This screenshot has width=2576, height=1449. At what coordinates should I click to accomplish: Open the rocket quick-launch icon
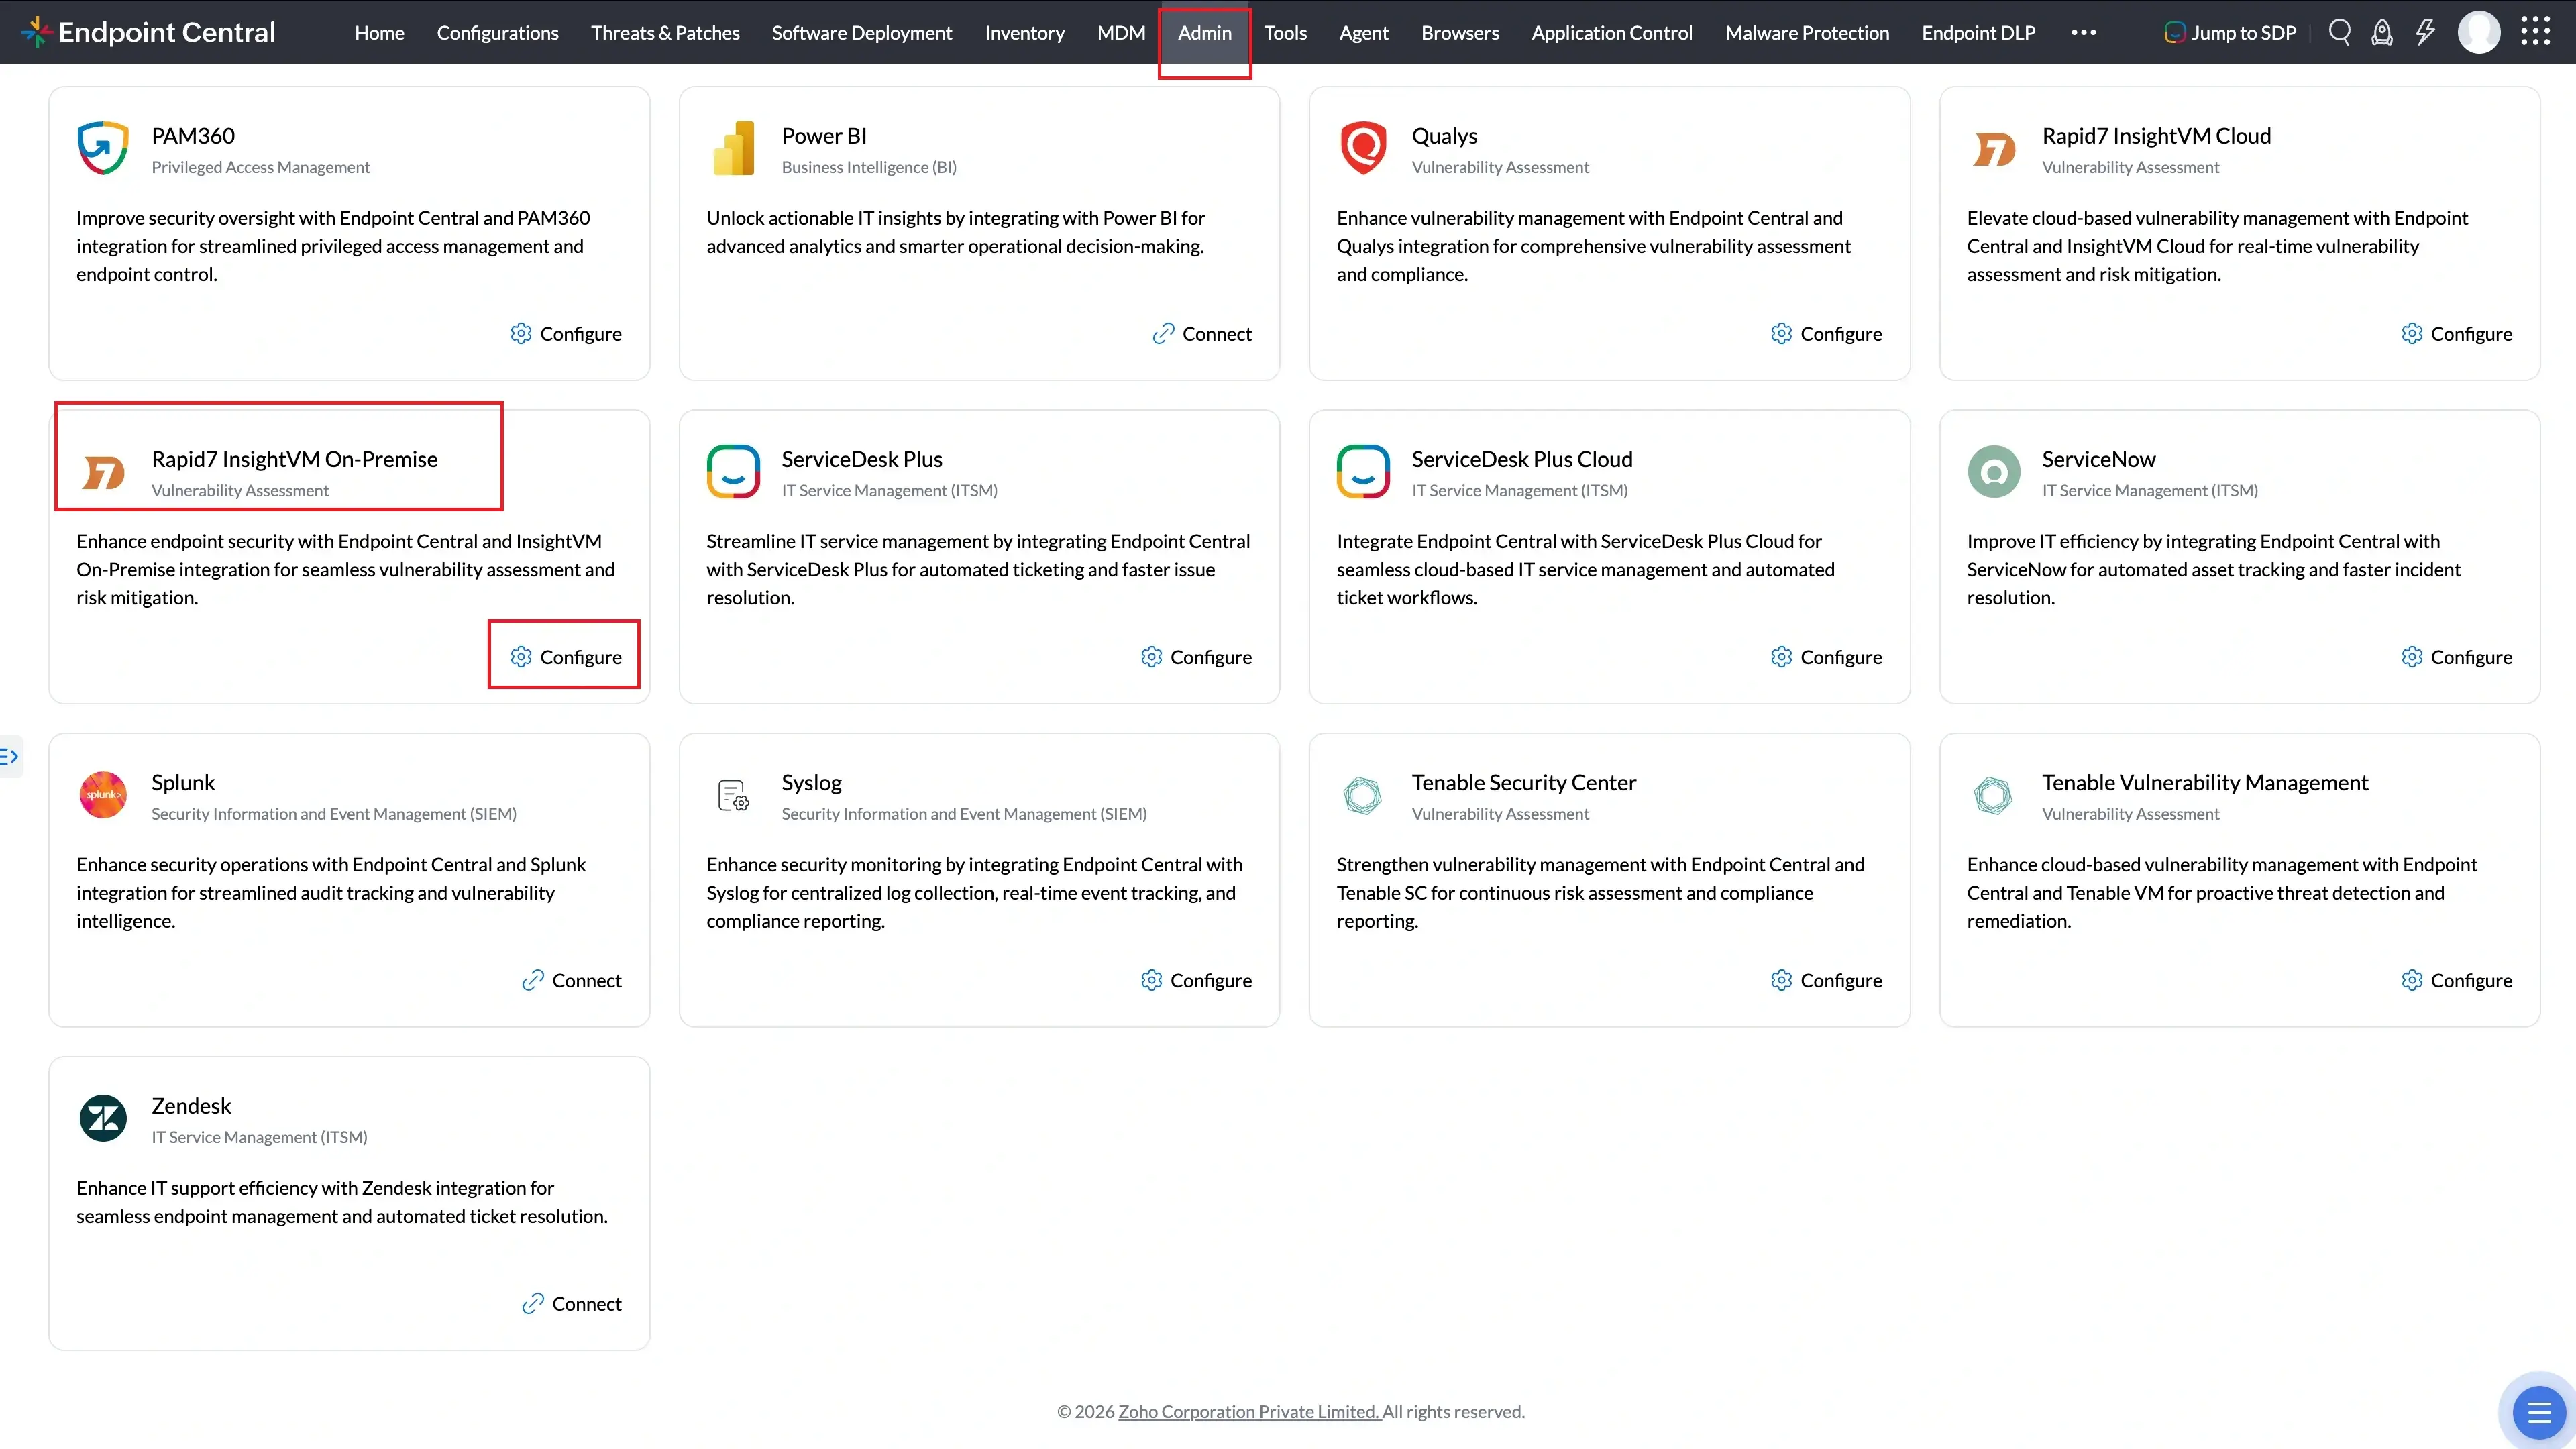2382,32
